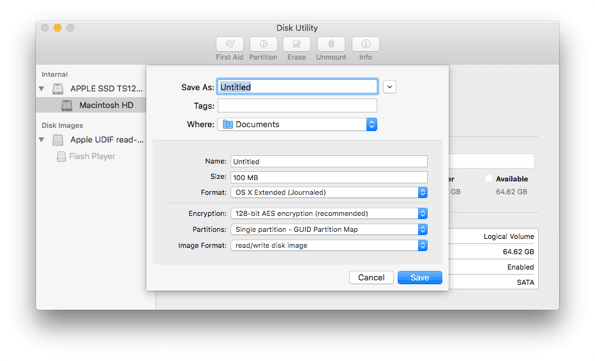The width and height of the screenshot is (595, 361).
Task: Click the Cancel button
Action: [x=371, y=277]
